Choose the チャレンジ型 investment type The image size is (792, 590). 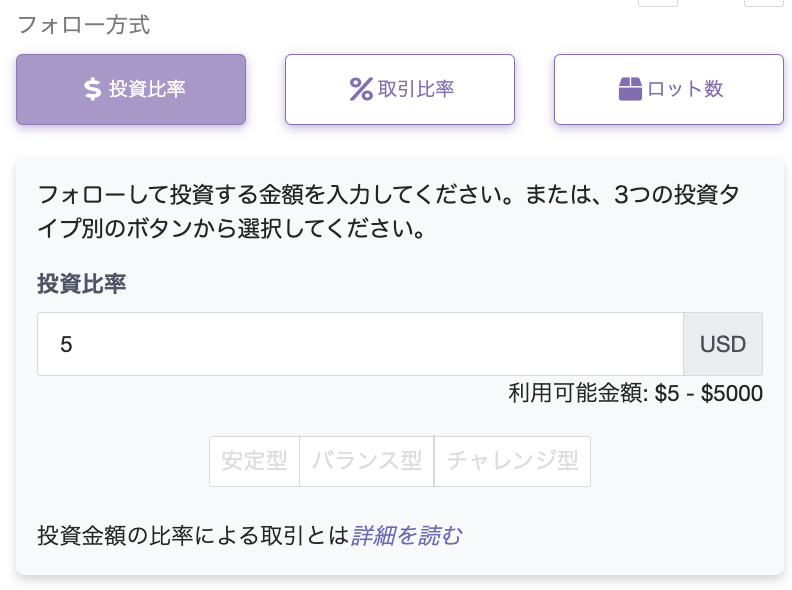512,461
